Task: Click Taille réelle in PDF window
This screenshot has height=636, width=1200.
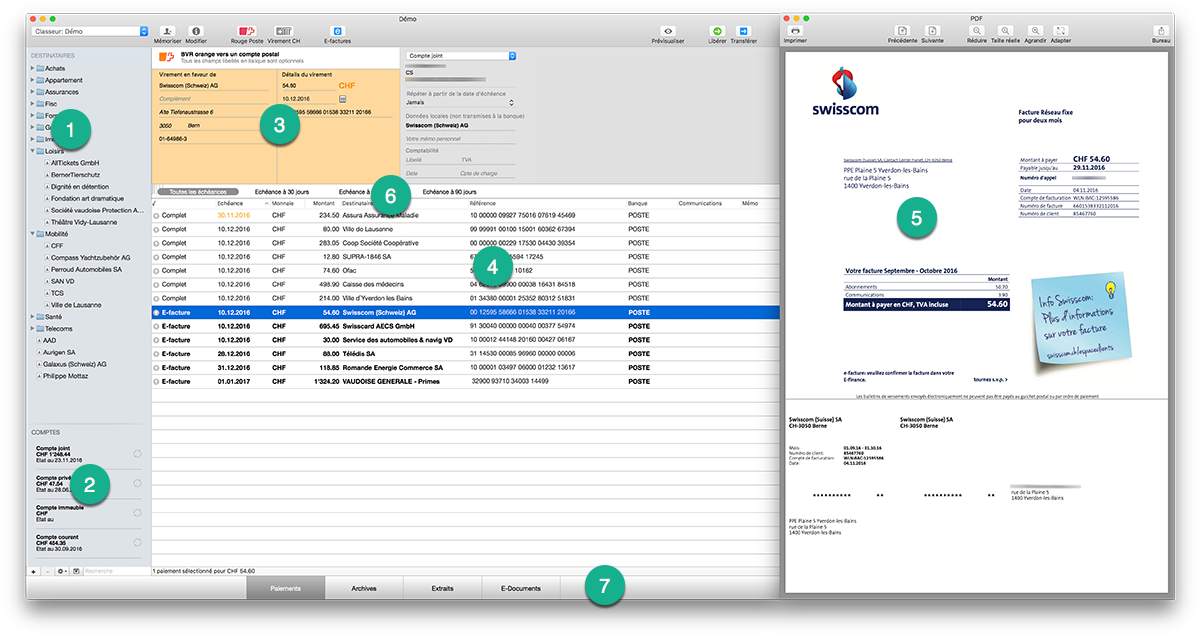Action: [1005, 31]
